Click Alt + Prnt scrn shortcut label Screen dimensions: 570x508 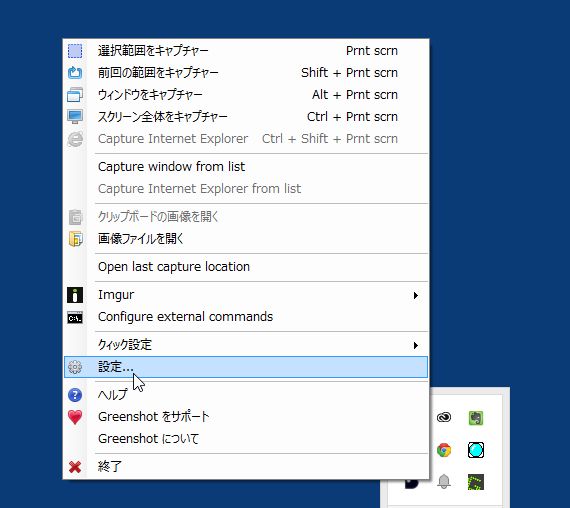coord(355,95)
